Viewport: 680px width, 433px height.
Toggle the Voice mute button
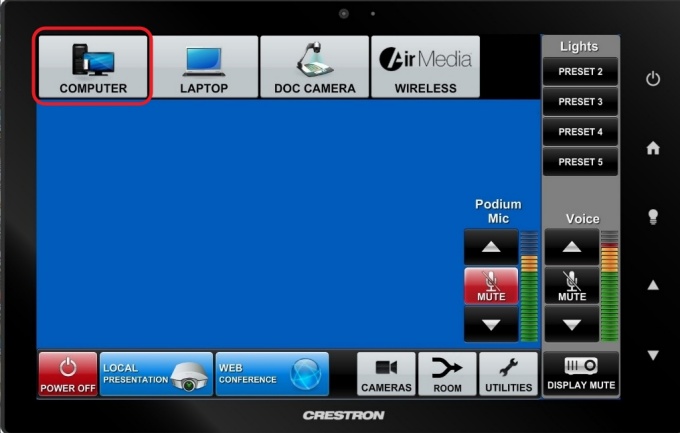(x=572, y=285)
